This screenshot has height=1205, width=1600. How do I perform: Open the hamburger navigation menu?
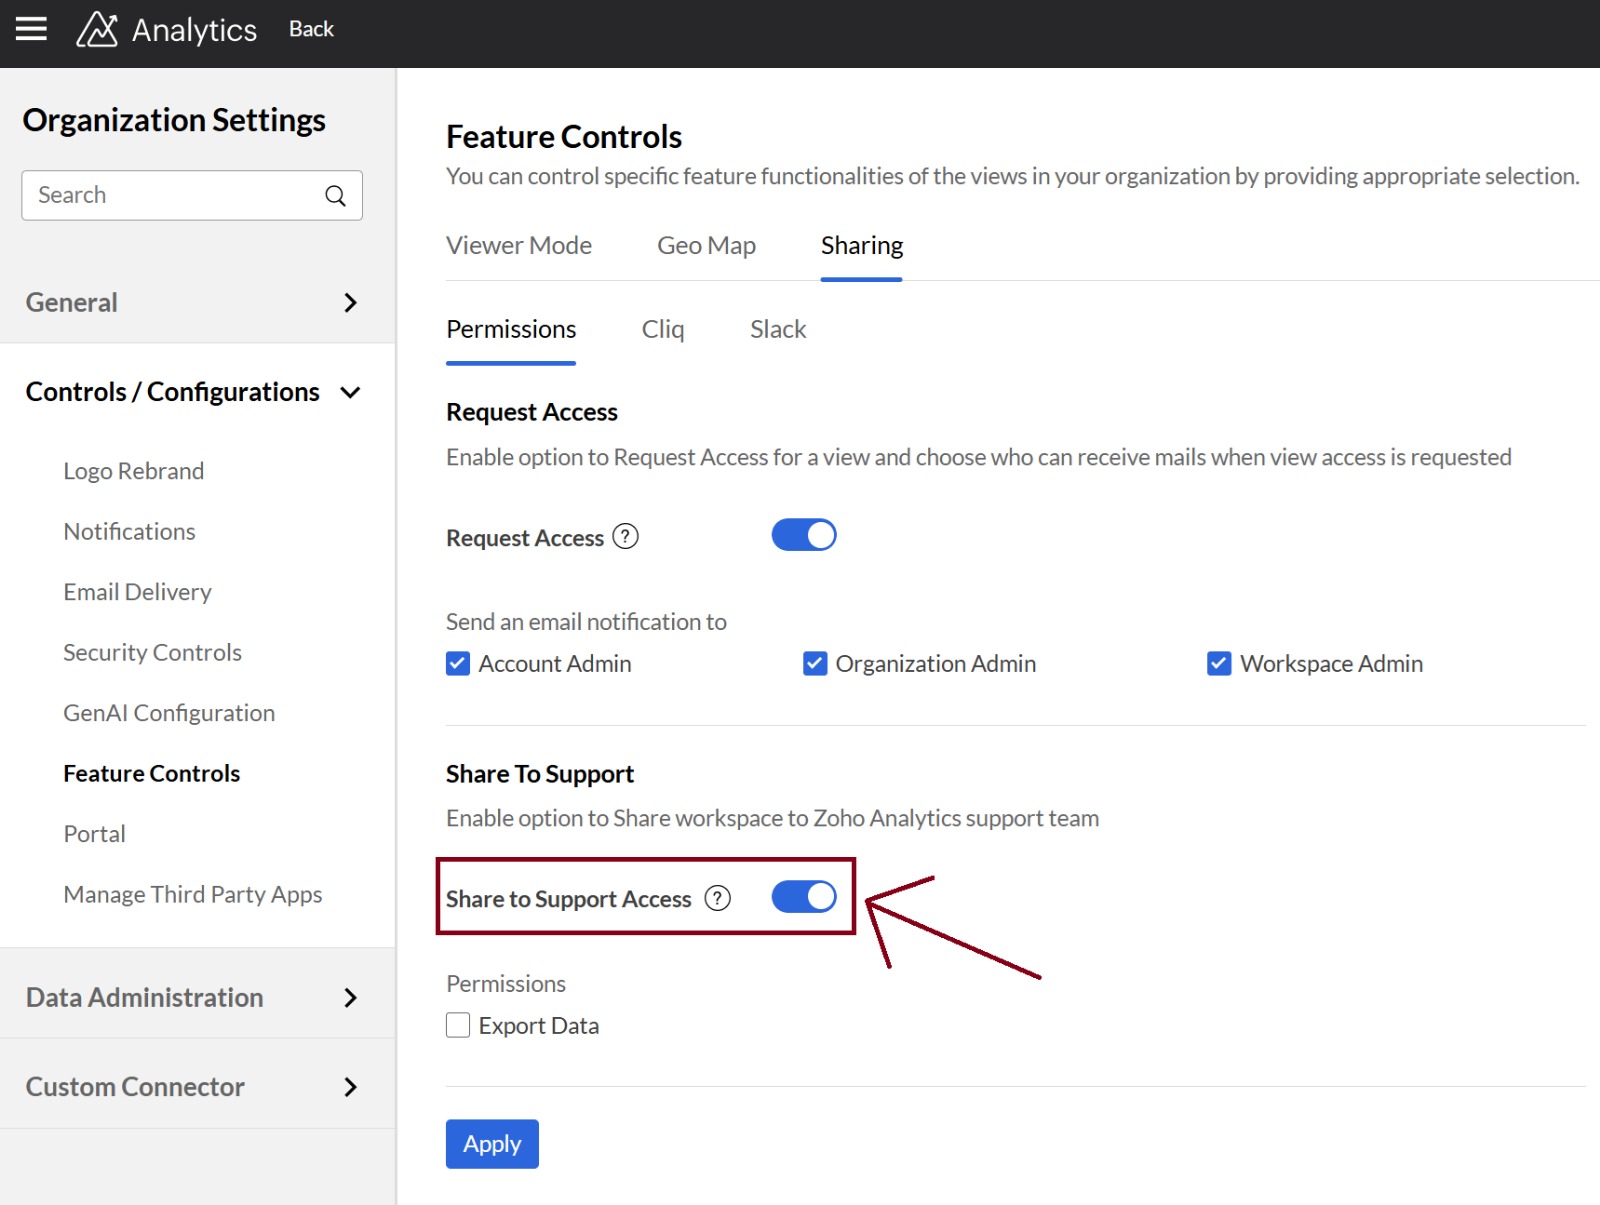pyautogui.click(x=31, y=29)
